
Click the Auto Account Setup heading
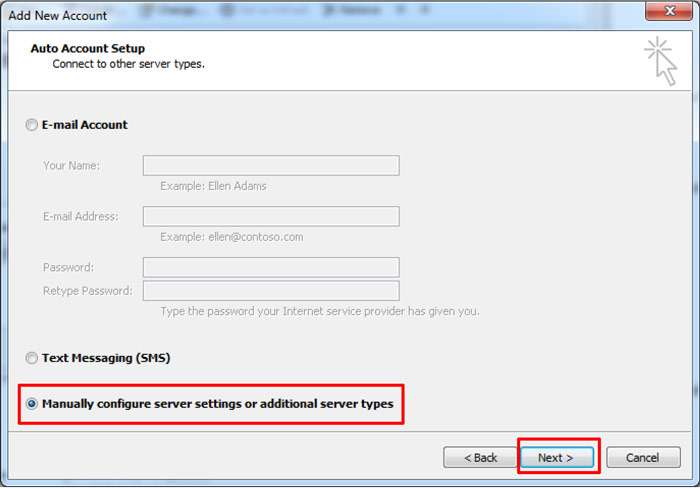pyautogui.click(x=88, y=48)
